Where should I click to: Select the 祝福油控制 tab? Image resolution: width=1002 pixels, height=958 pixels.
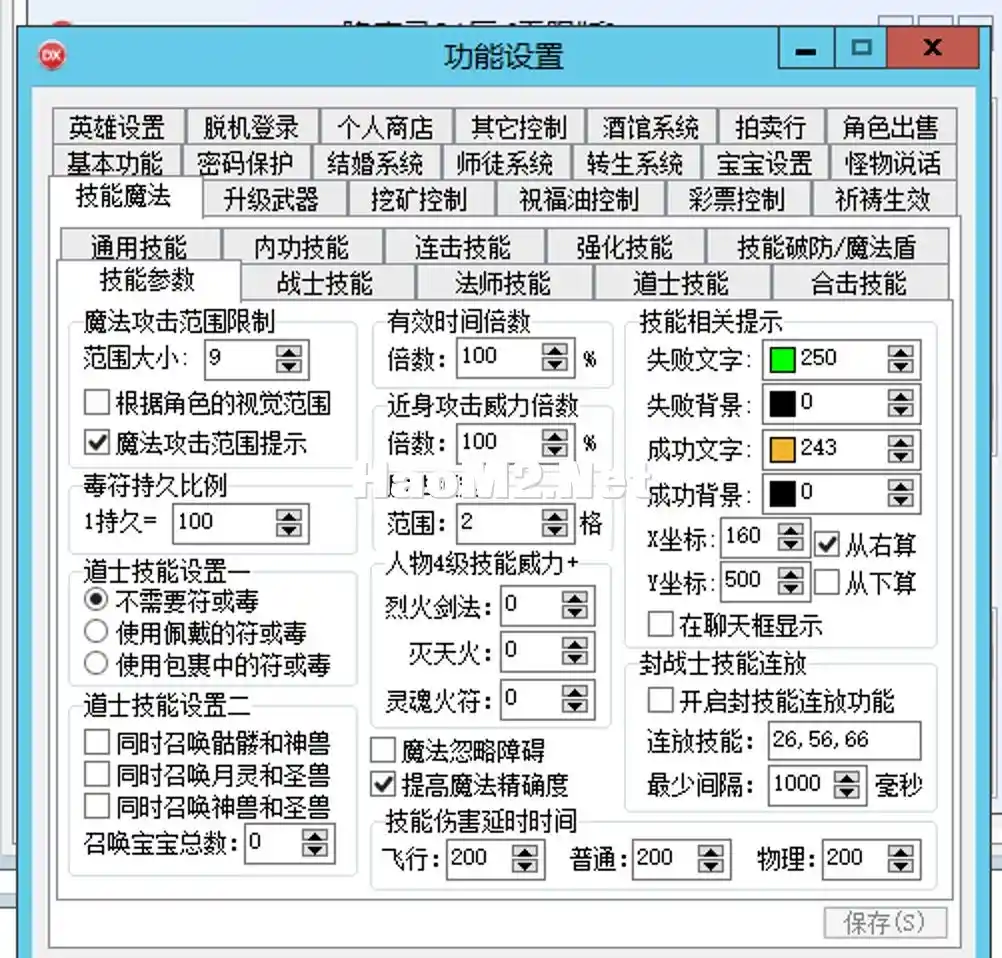[580, 199]
